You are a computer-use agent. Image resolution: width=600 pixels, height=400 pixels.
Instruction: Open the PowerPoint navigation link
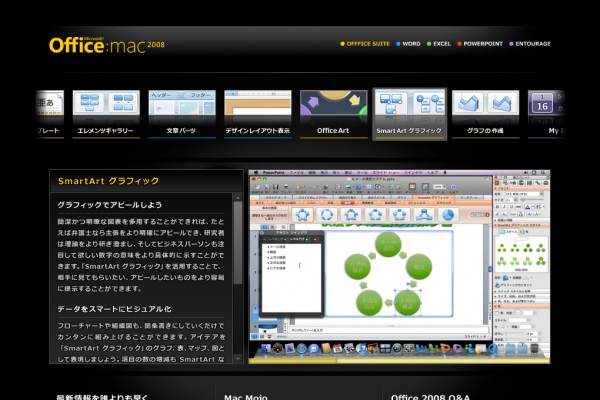(480, 44)
